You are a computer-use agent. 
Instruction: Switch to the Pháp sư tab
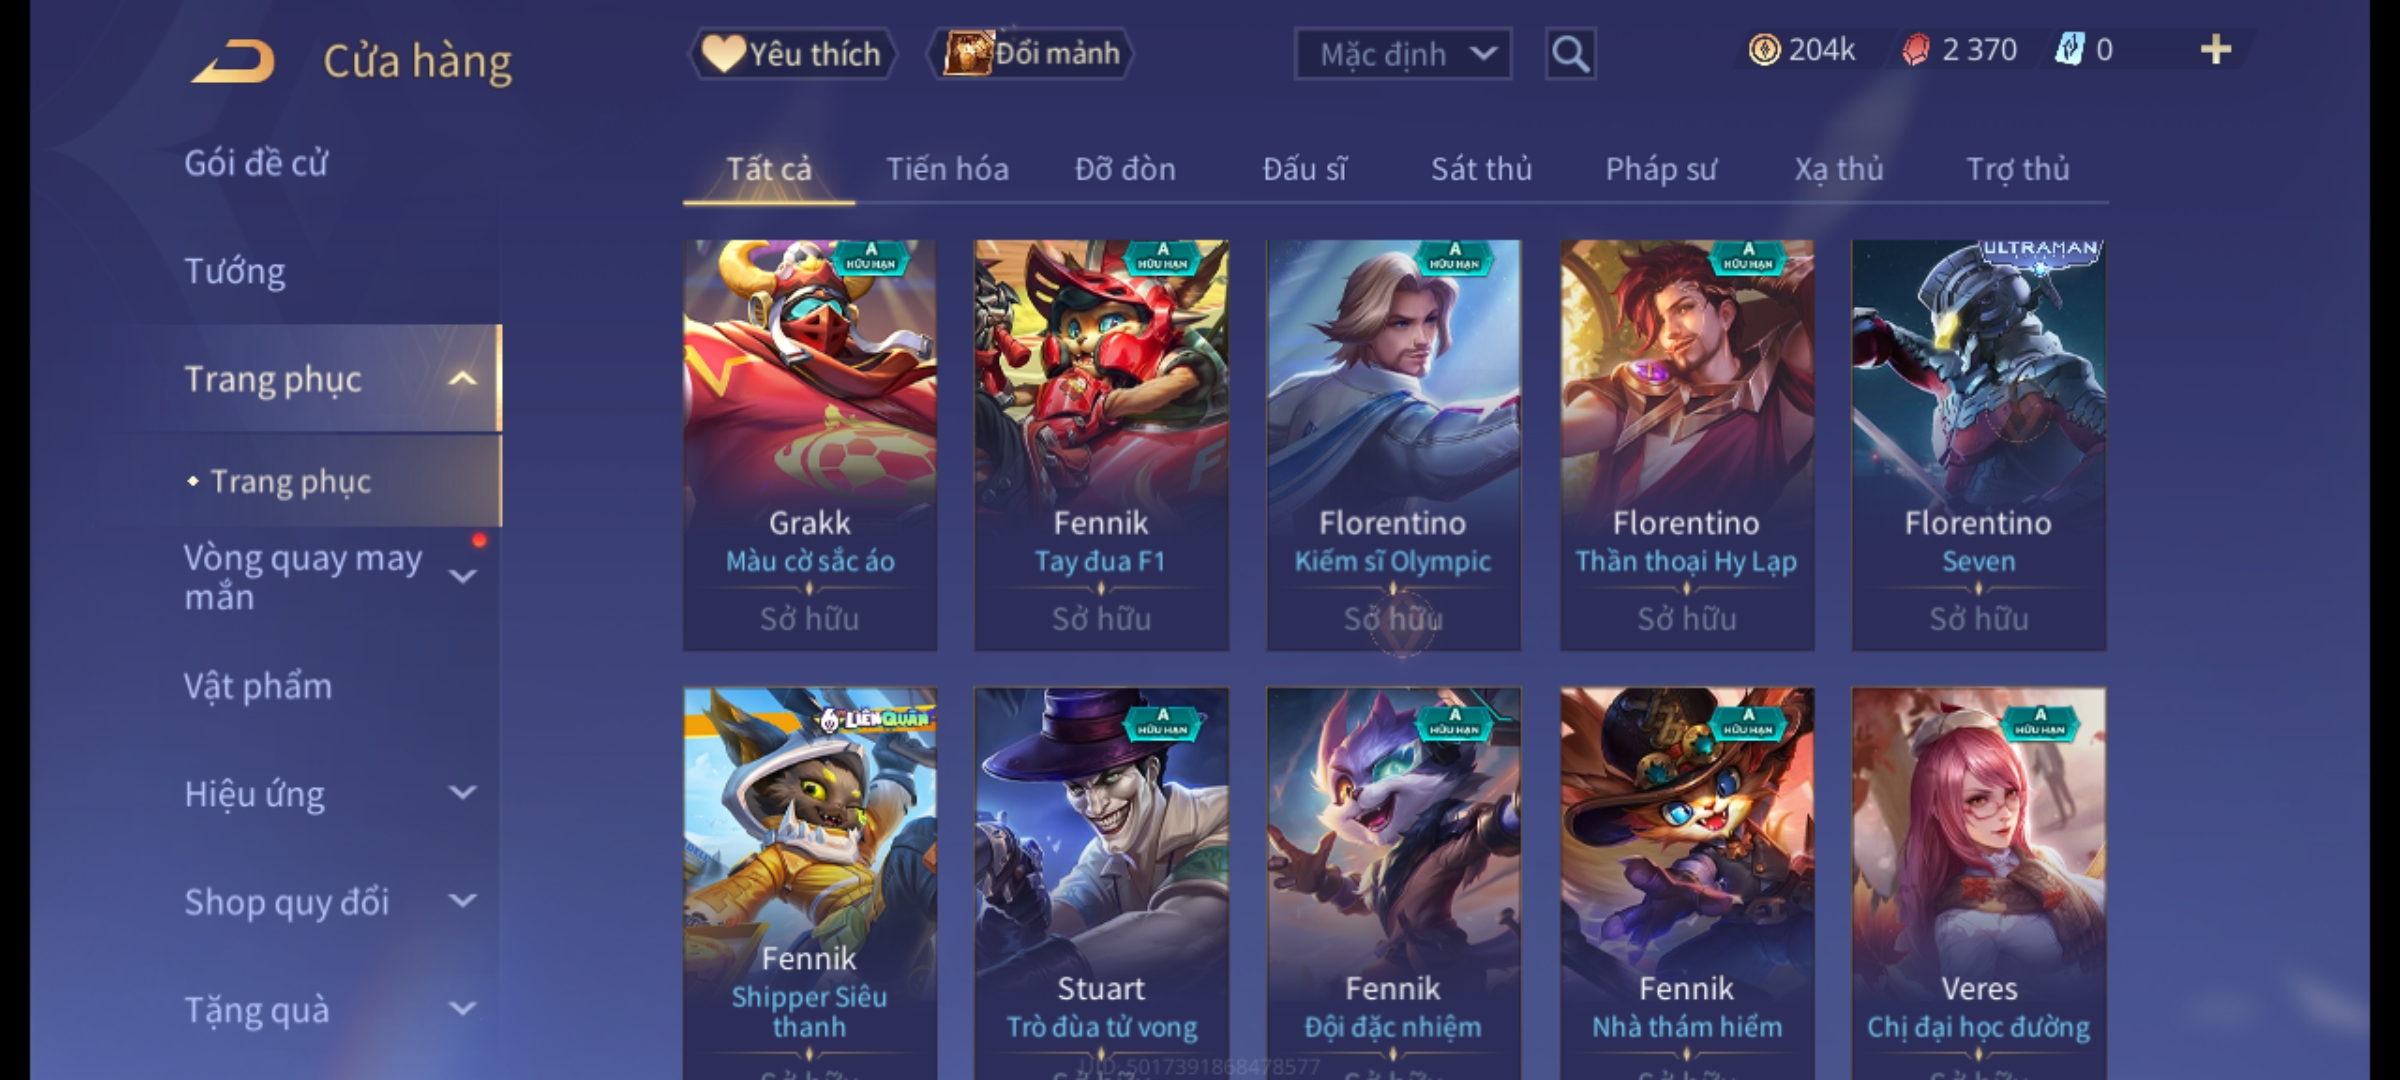click(1660, 169)
